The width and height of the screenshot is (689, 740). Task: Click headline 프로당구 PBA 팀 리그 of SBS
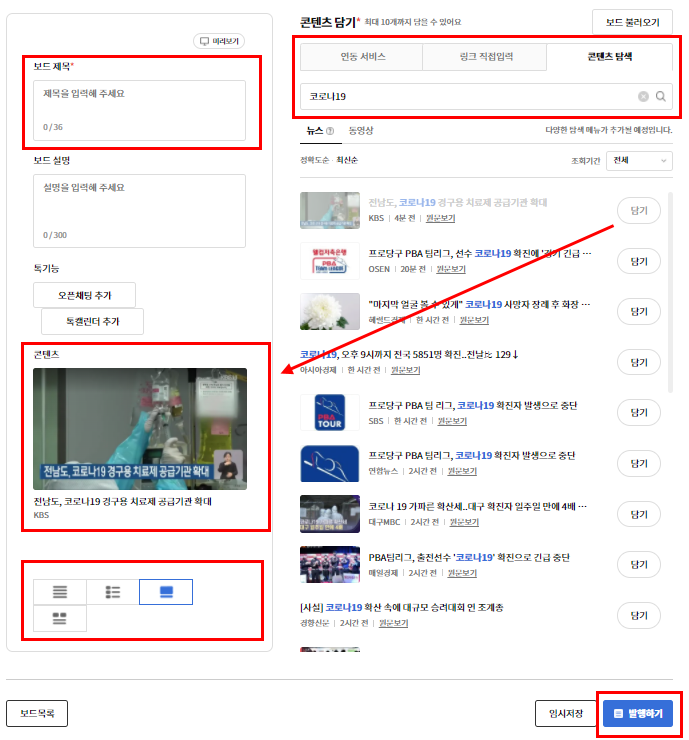(x=472, y=405)
